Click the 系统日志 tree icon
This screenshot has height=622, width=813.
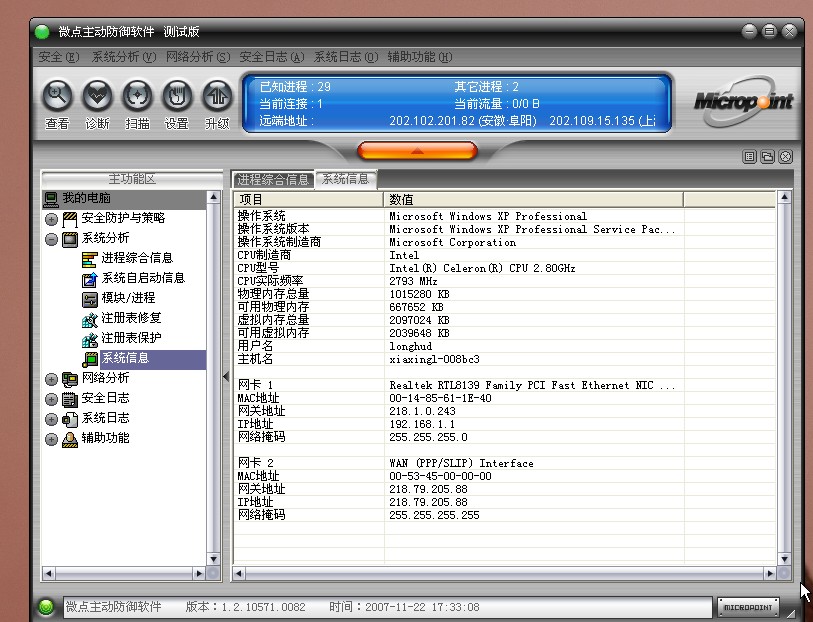tap(70, 419)
